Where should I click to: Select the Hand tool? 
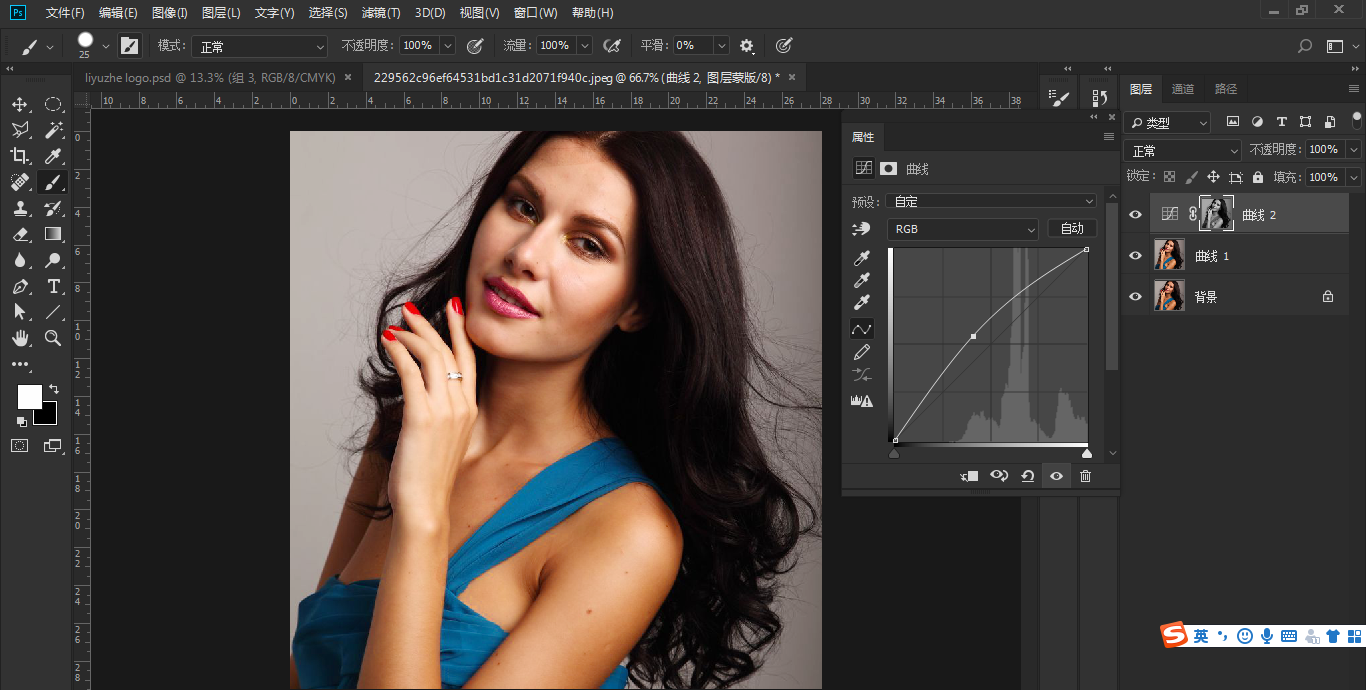pos(20,339)
